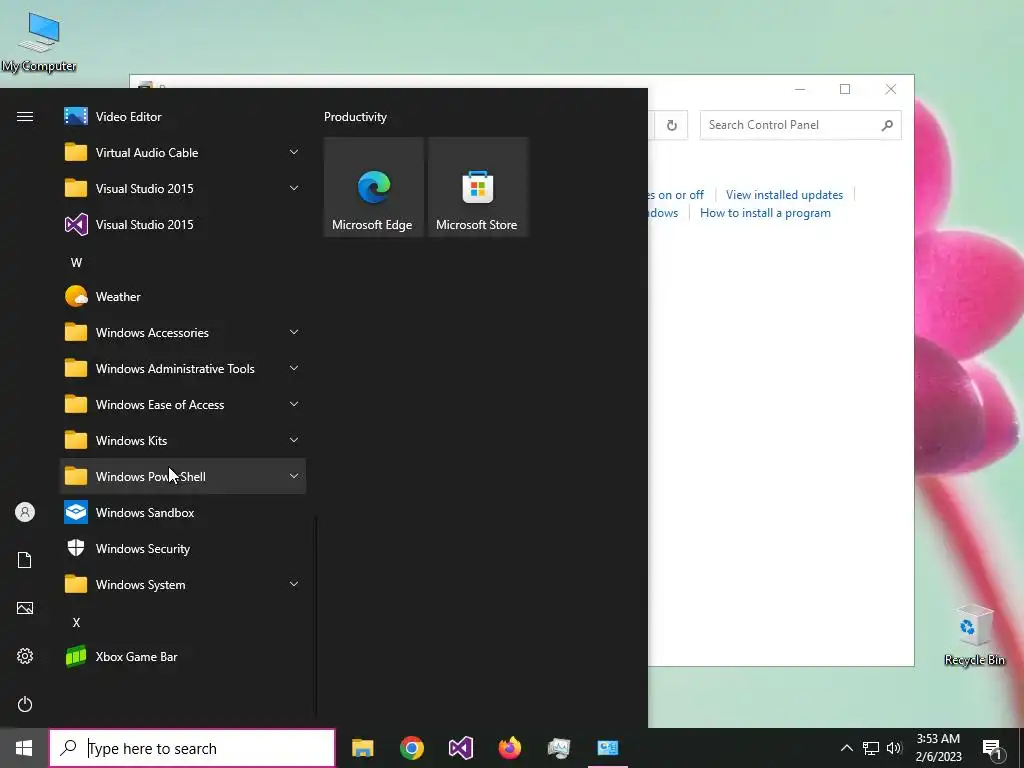Screen dimensions: 1024x768
Task: Open Settings gear in Start menu
Action: click(x=25, y=656)
